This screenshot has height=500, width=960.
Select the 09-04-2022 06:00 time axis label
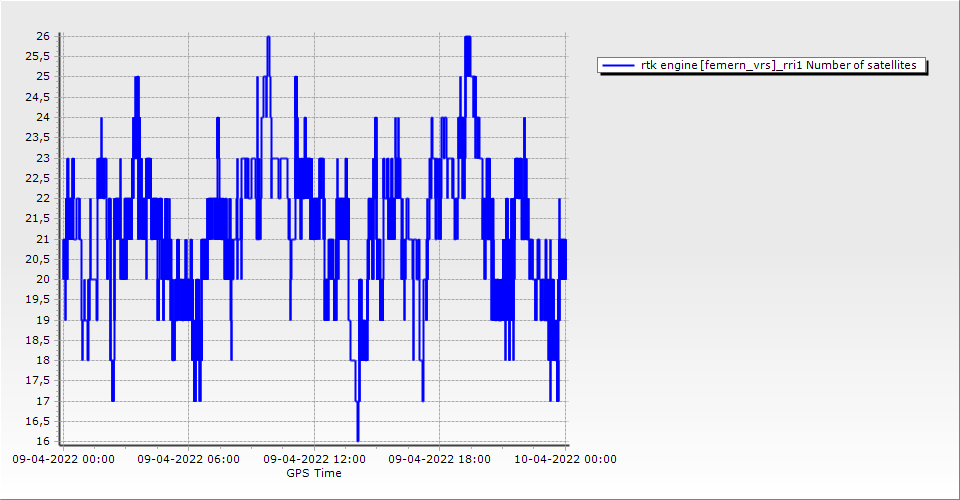188,459
